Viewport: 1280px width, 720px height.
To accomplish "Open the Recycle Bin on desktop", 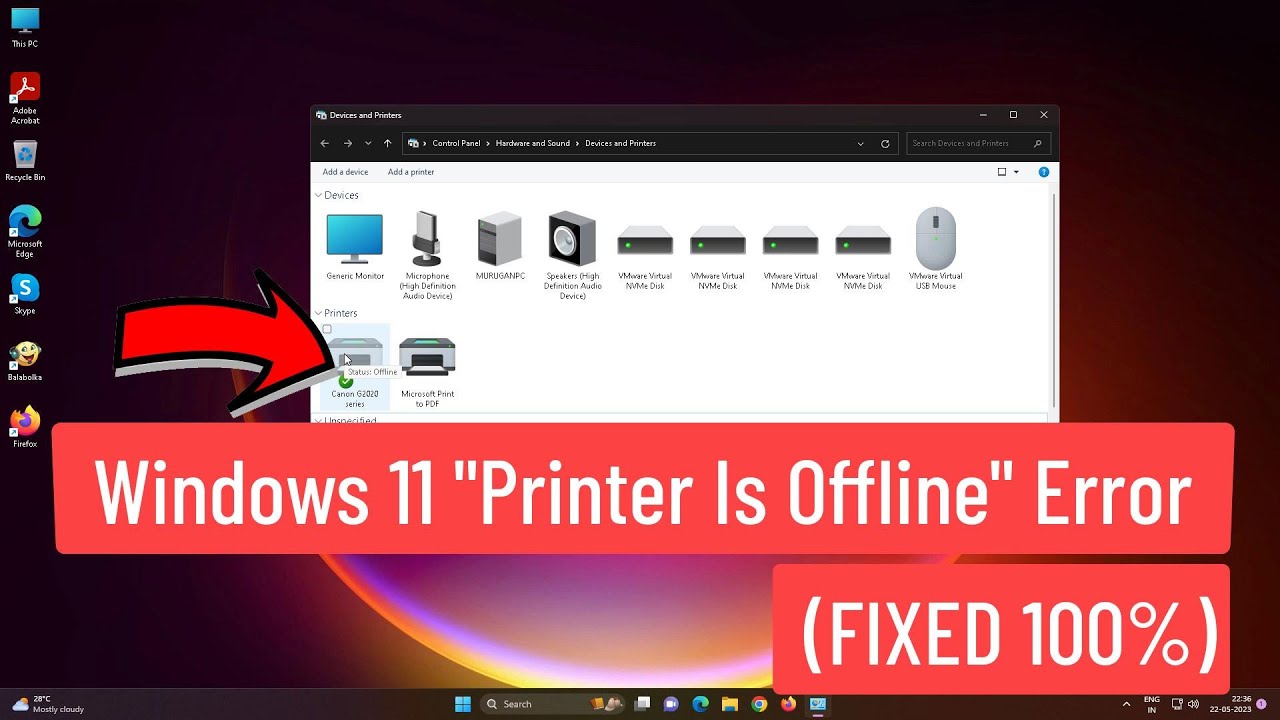I will [25, 161].
